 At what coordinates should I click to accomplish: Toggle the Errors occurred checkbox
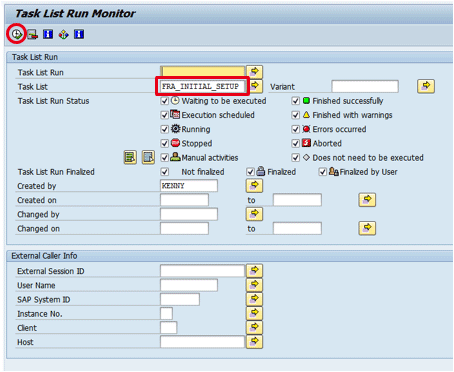pos(295,129)
